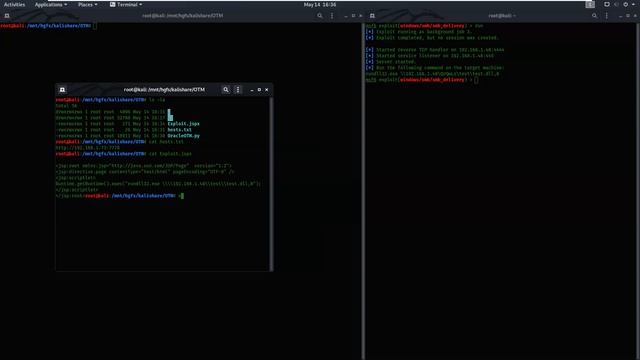Click the front terminal title bar path text

coord(164,89)
